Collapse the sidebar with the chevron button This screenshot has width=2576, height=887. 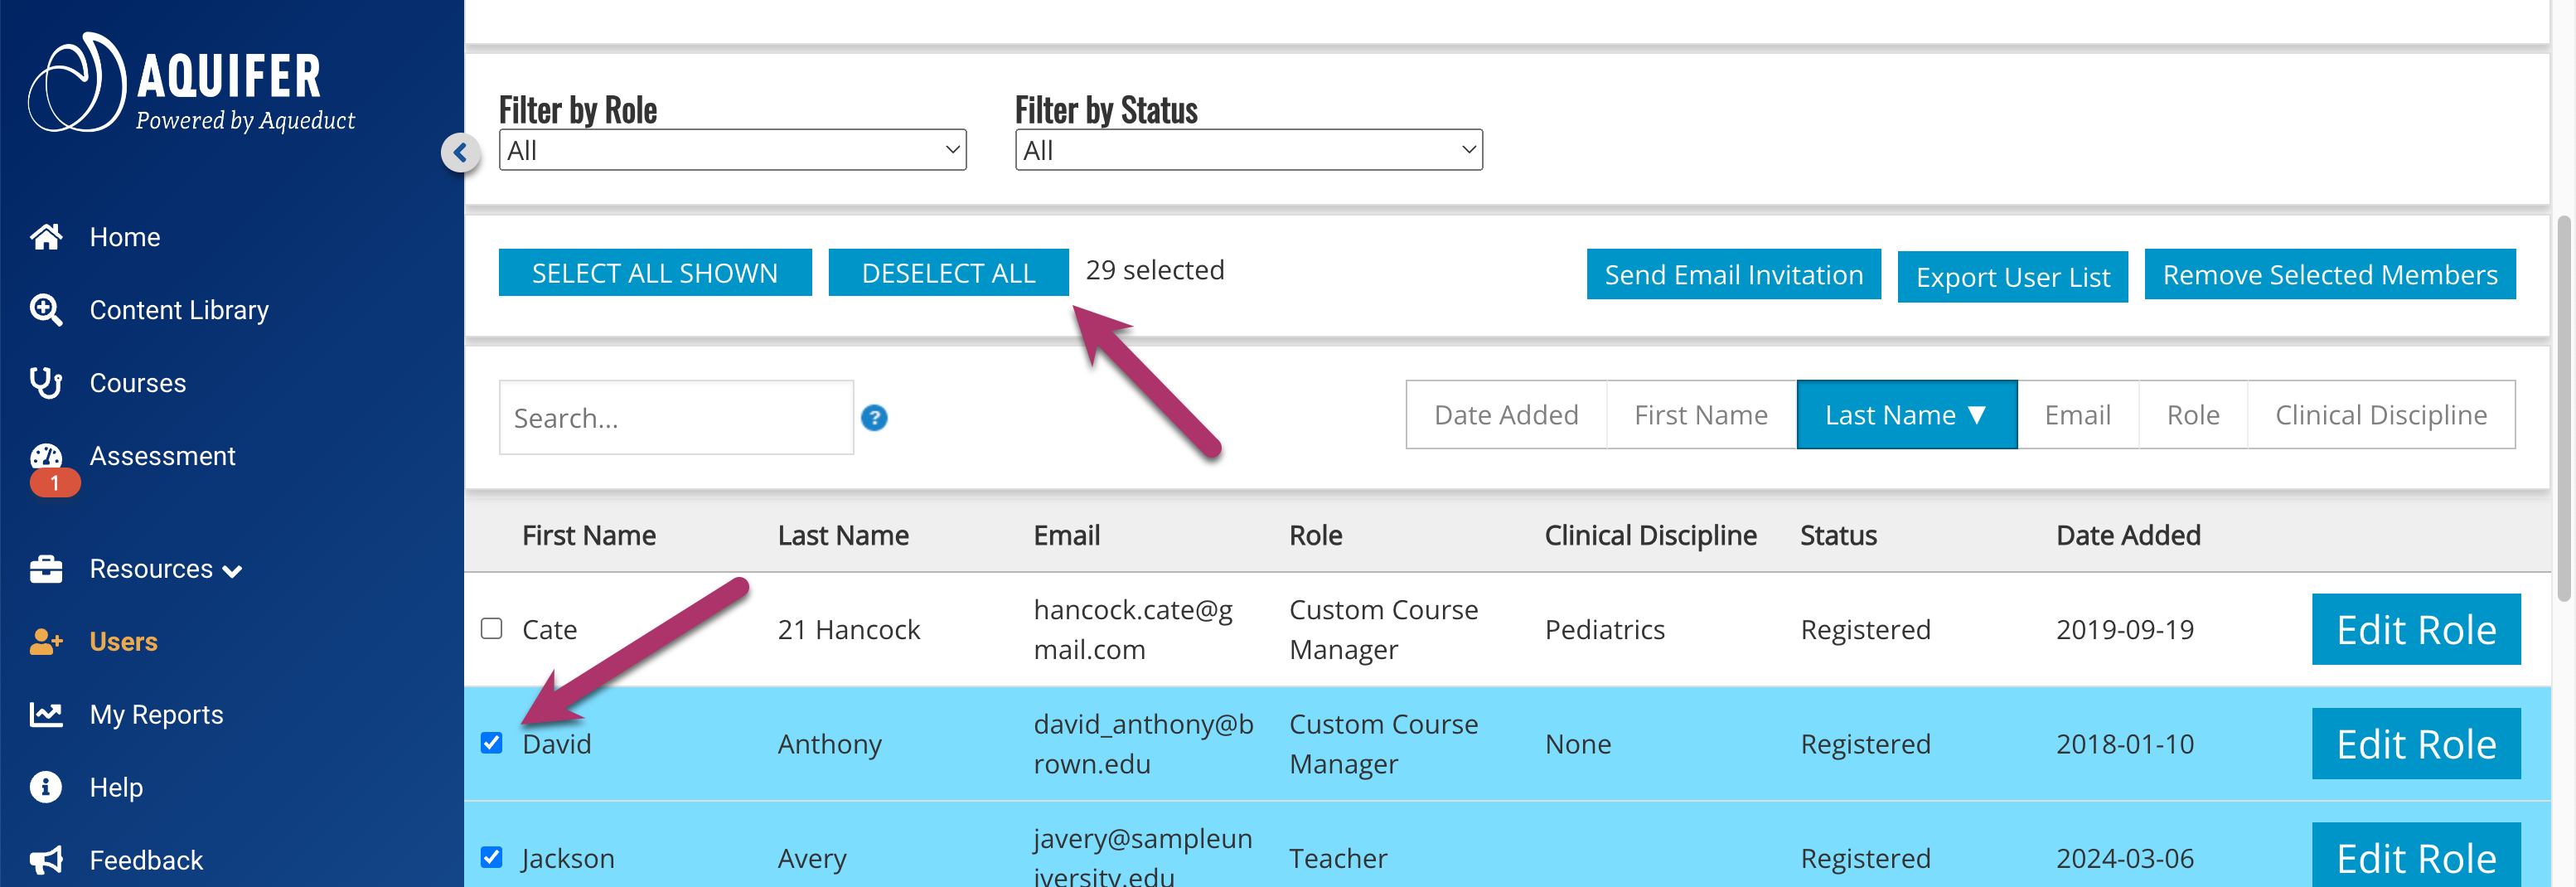(460, 153)
